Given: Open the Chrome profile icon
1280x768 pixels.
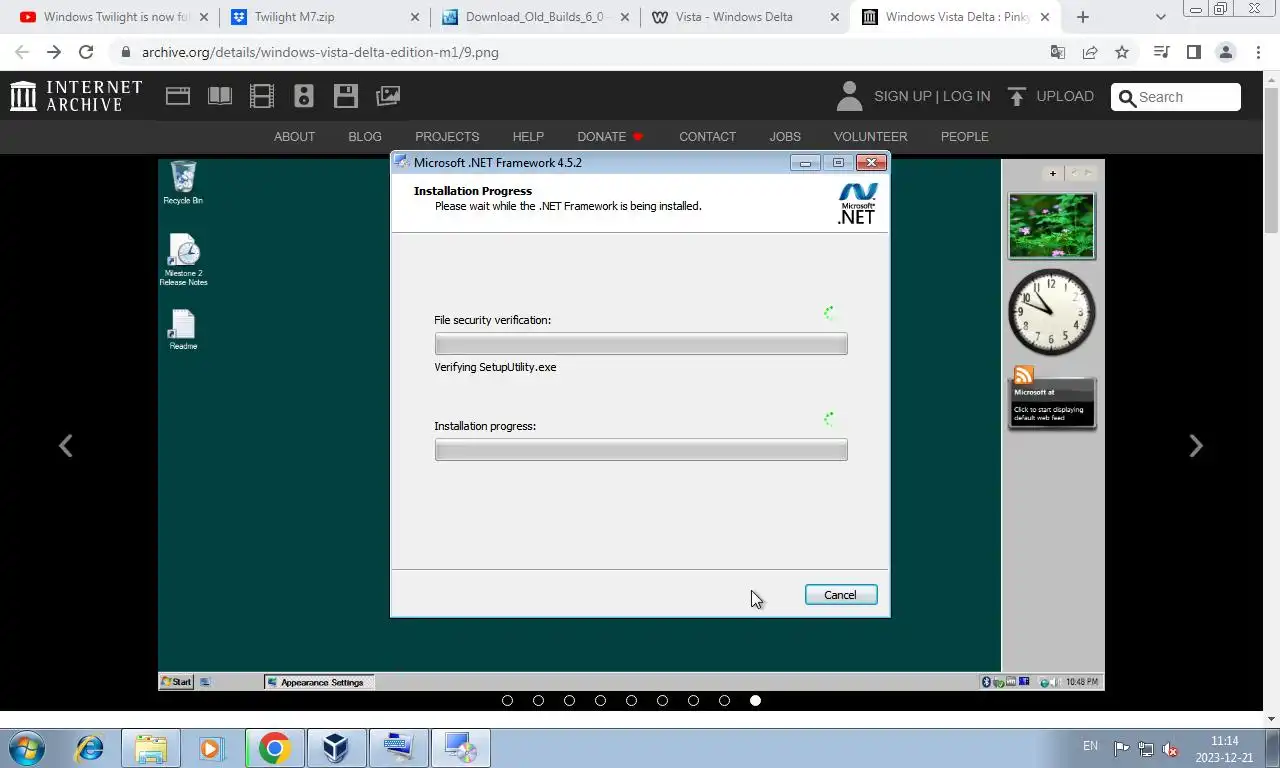Looking at the screenshot, I should coord(1225,52).
